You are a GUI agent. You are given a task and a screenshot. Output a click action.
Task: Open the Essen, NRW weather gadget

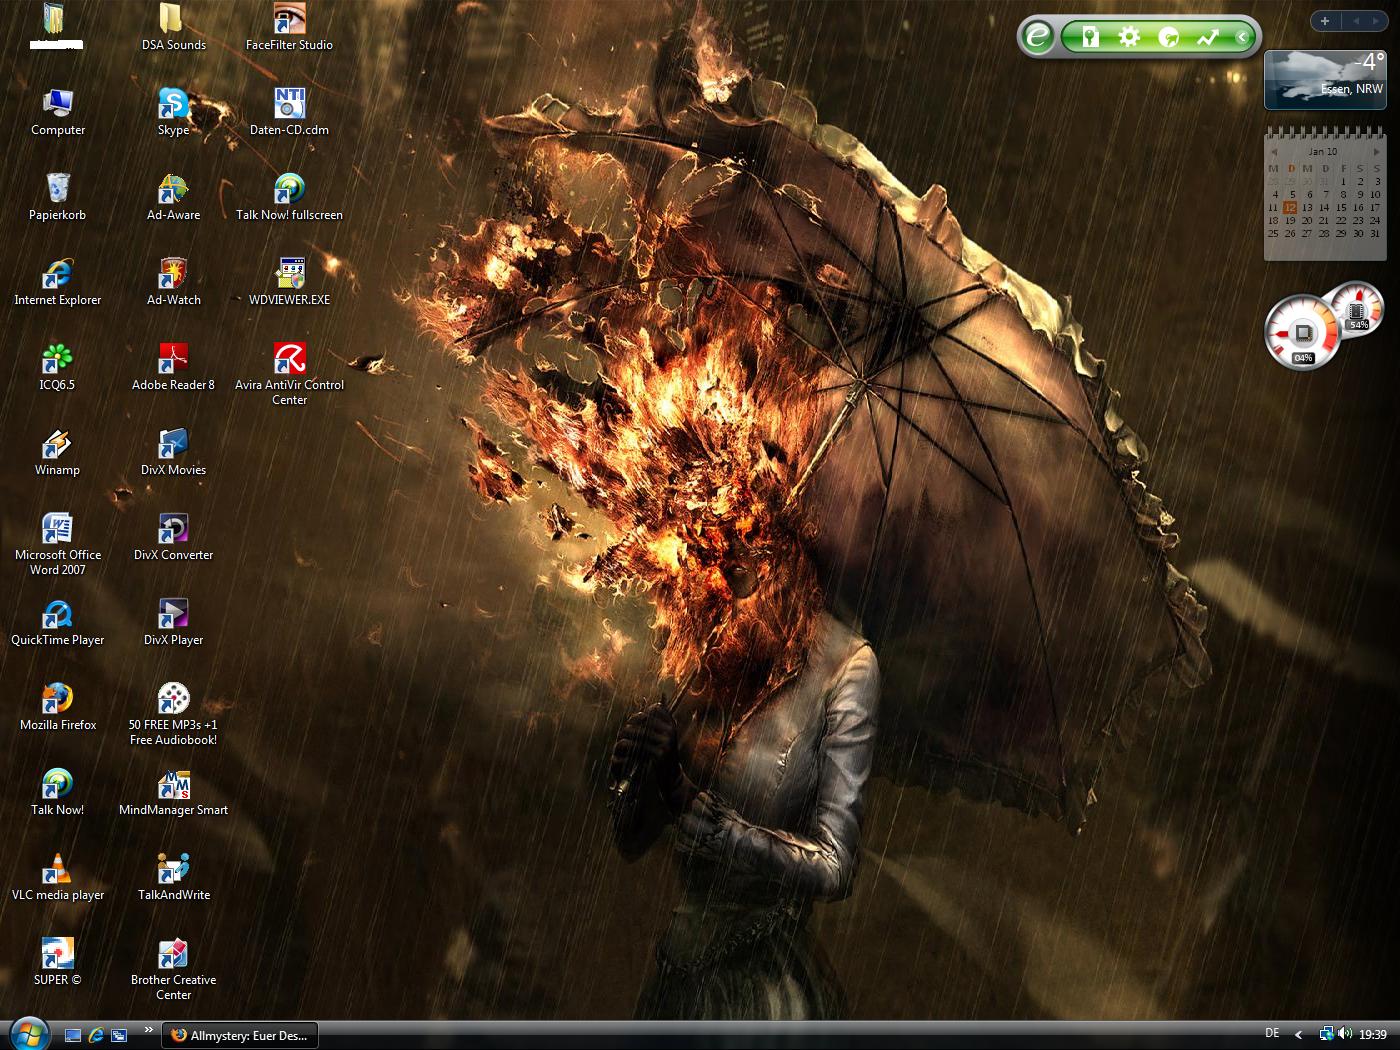click(1325, 79)
